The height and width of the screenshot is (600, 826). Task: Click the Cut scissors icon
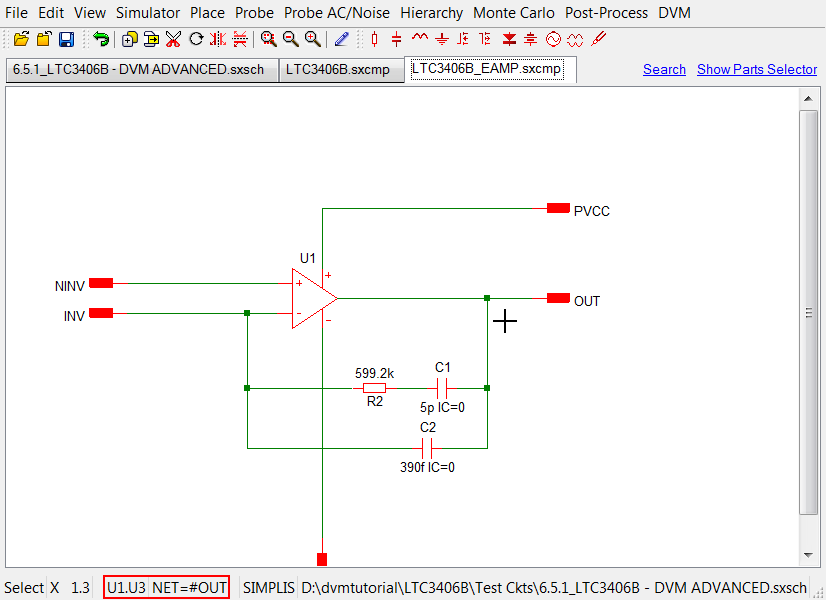[x=173, y=39]
